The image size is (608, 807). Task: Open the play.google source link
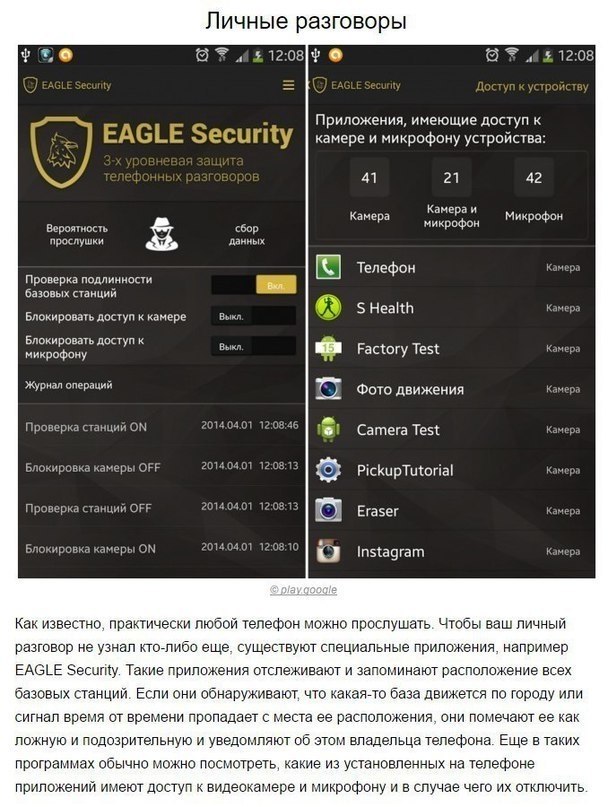tap(303, 590)
